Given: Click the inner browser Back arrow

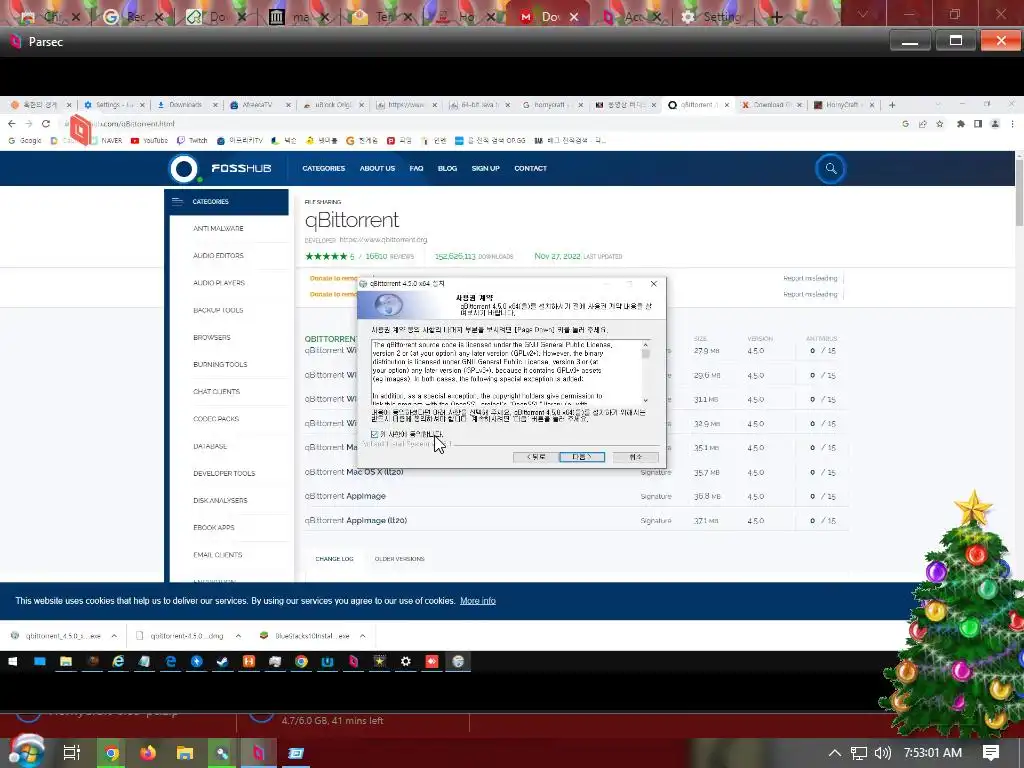Looking at the screenshot, I should 12,123.
